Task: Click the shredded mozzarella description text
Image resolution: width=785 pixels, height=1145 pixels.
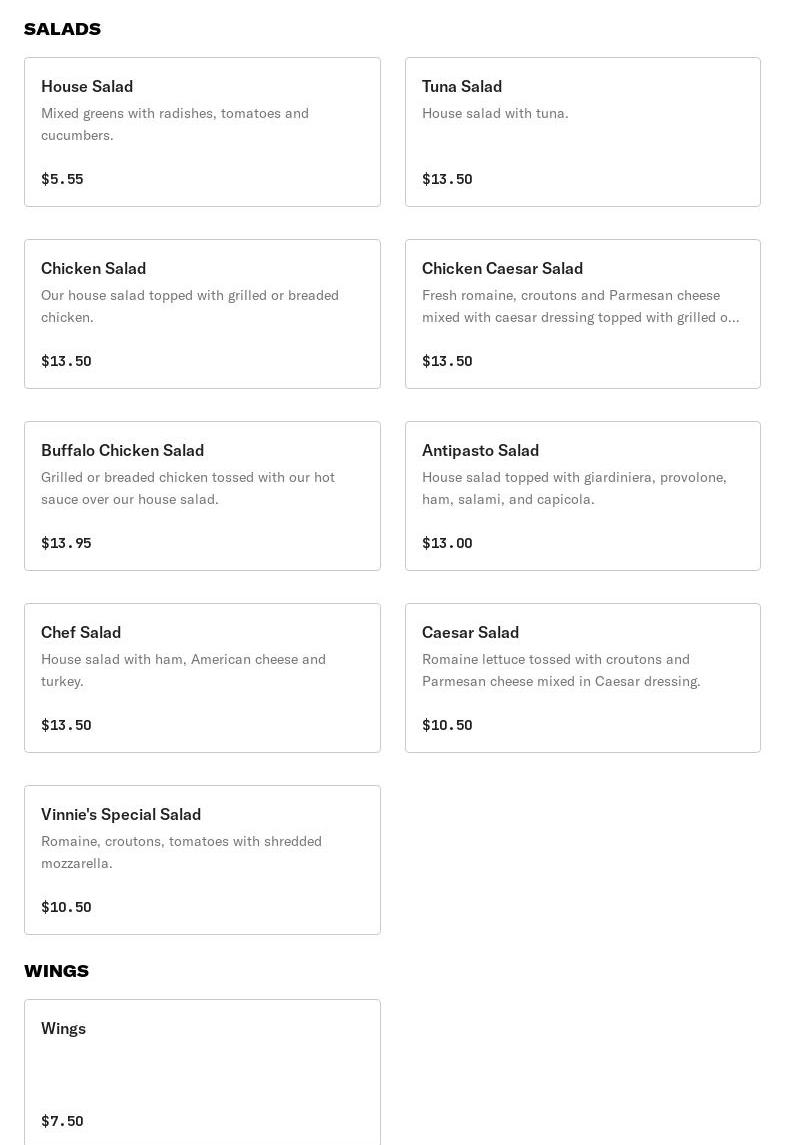Action: [x=181, y=852]
